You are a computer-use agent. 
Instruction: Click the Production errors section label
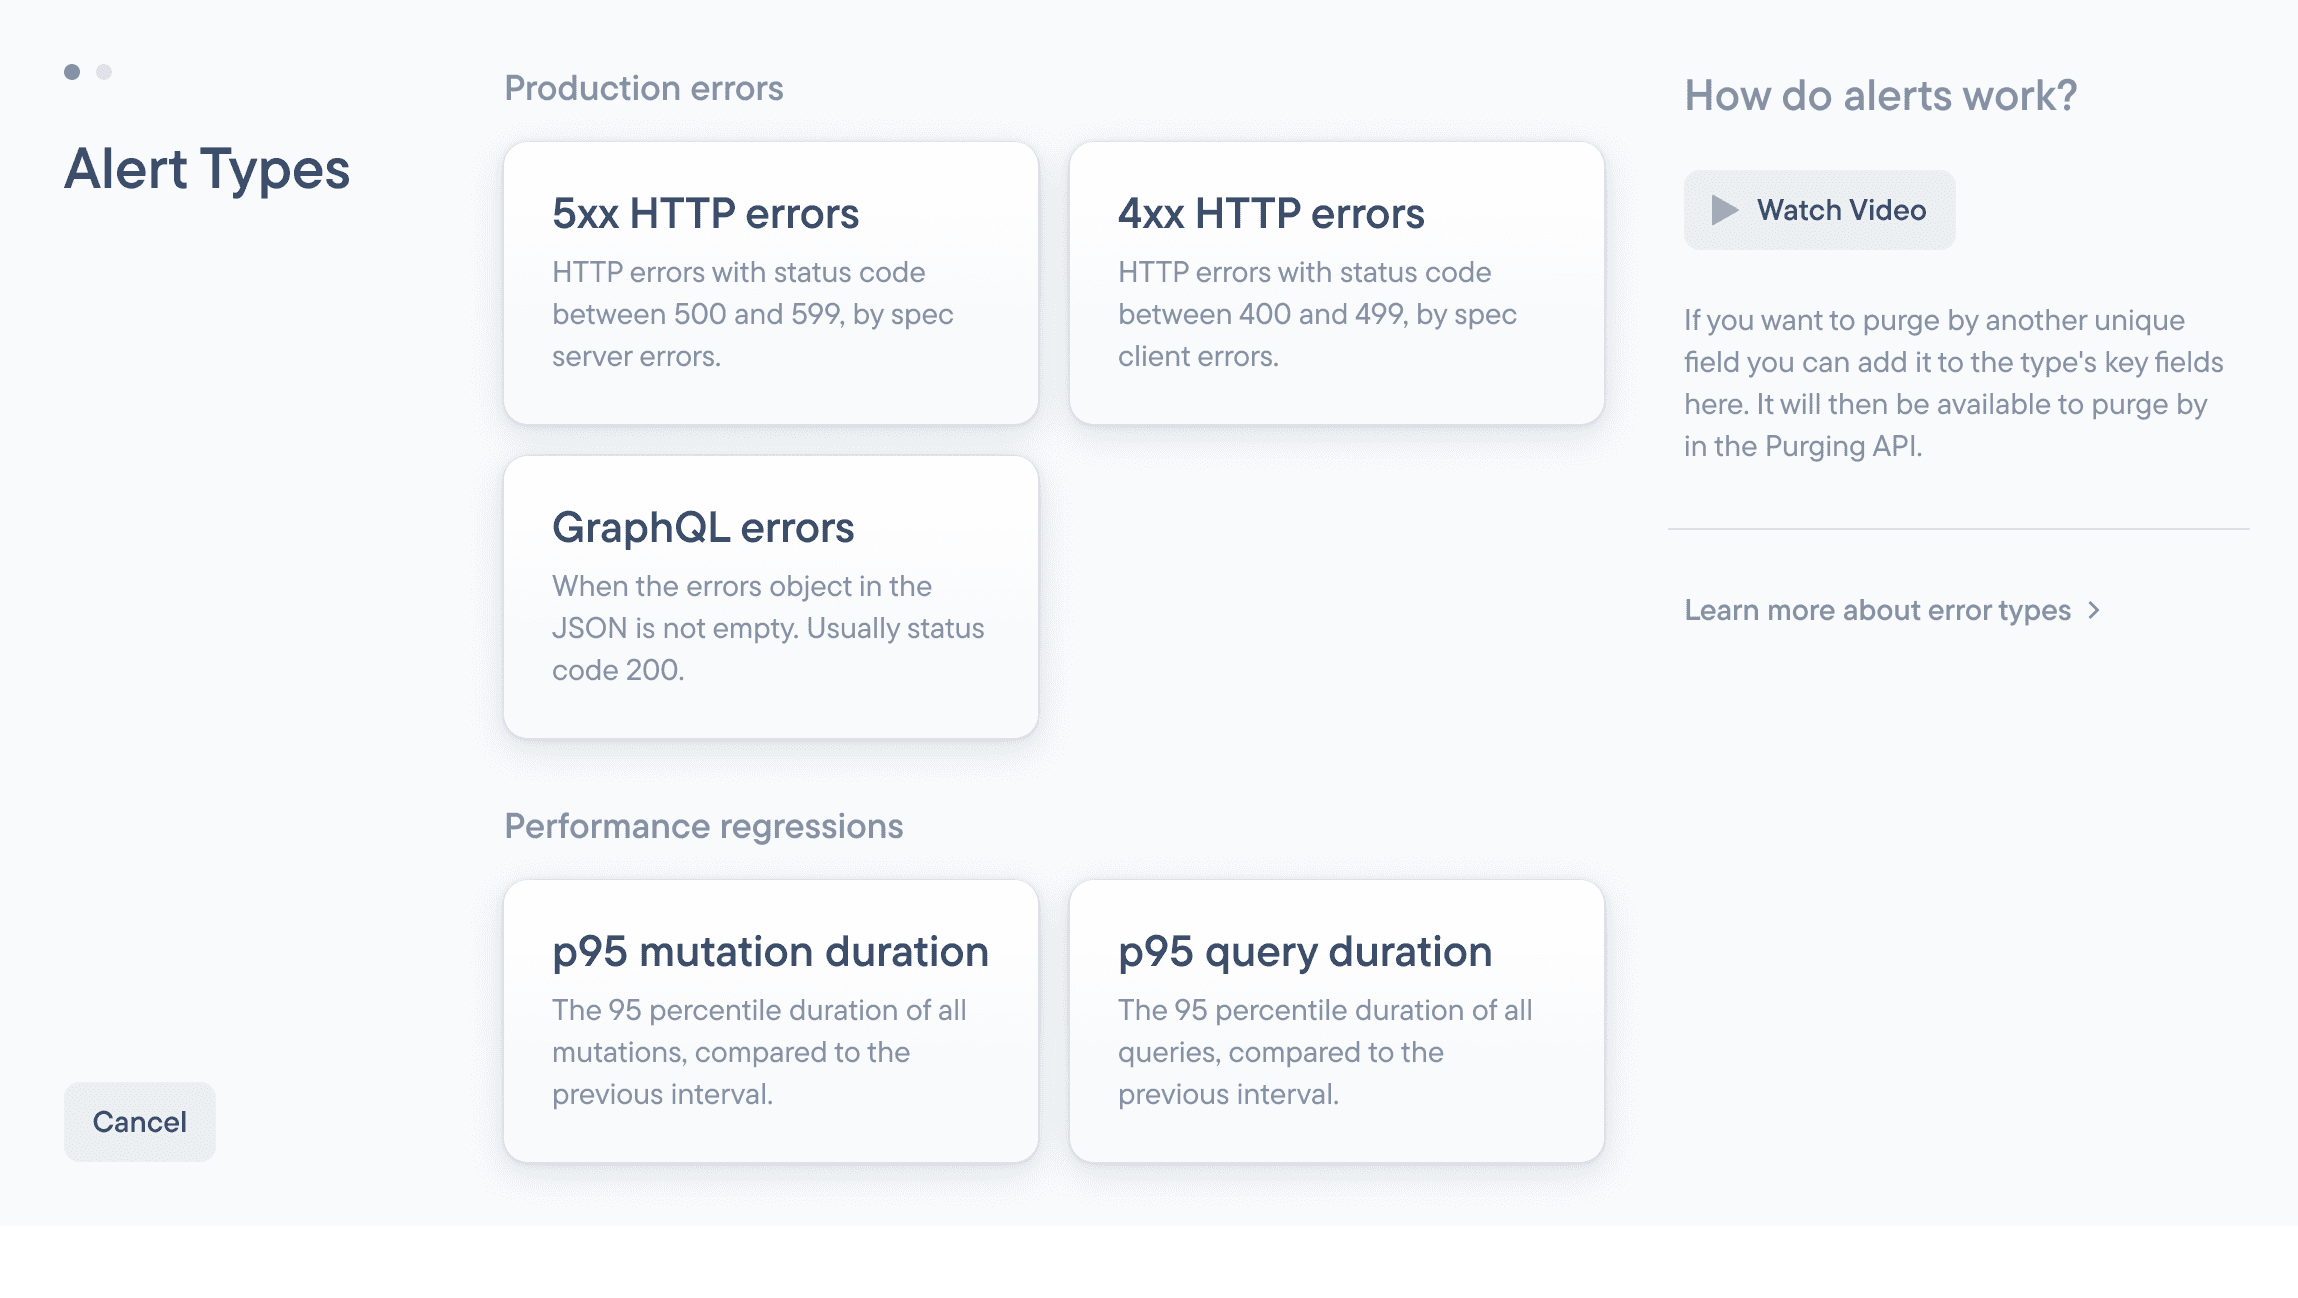pyautogui.click(x=643, y=88)
